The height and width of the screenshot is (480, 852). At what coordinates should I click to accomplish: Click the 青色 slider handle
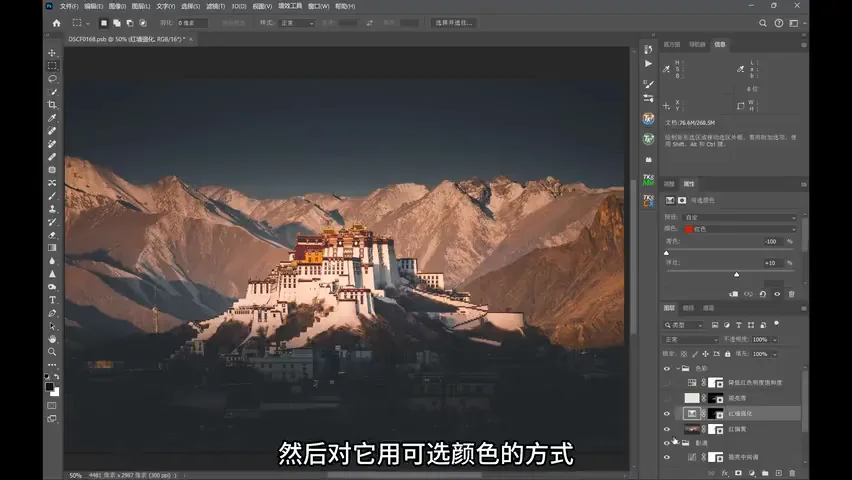667,253
